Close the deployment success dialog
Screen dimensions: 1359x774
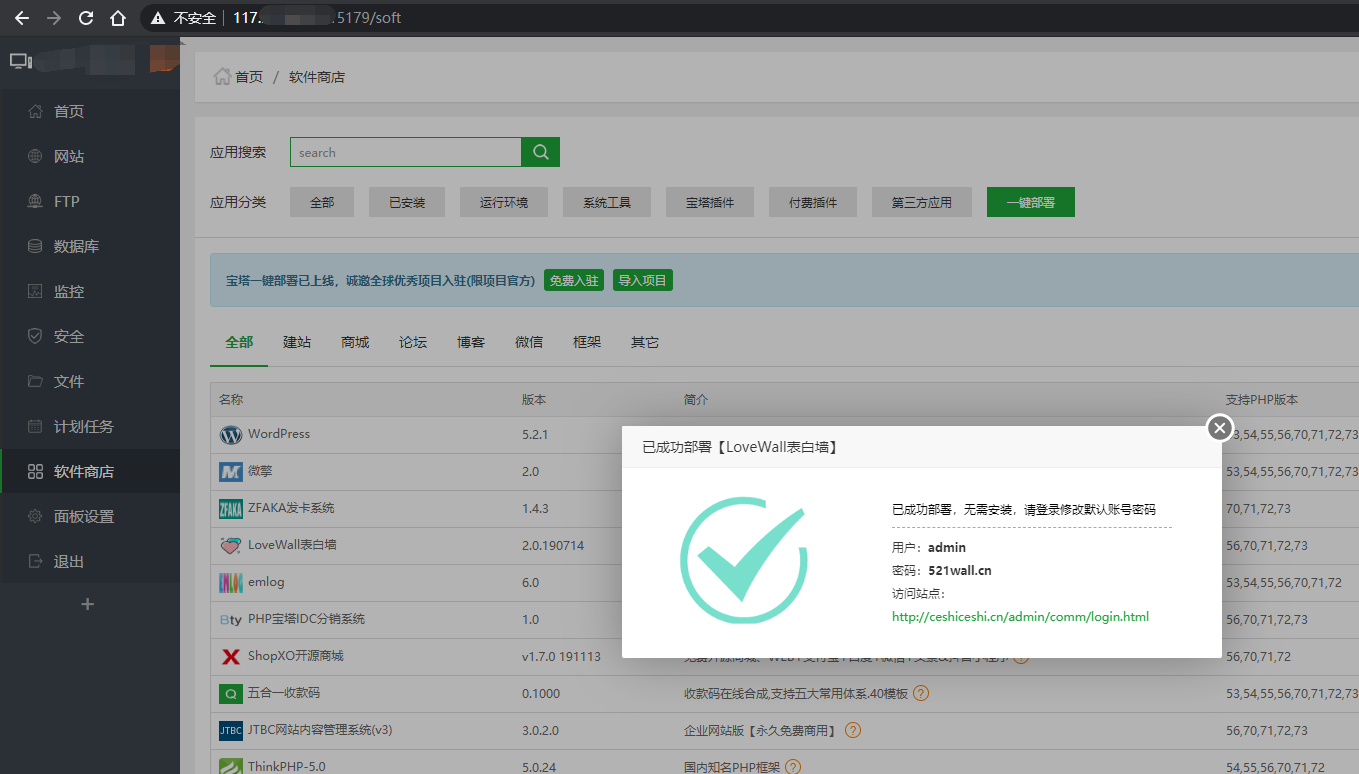(1219, 428)
